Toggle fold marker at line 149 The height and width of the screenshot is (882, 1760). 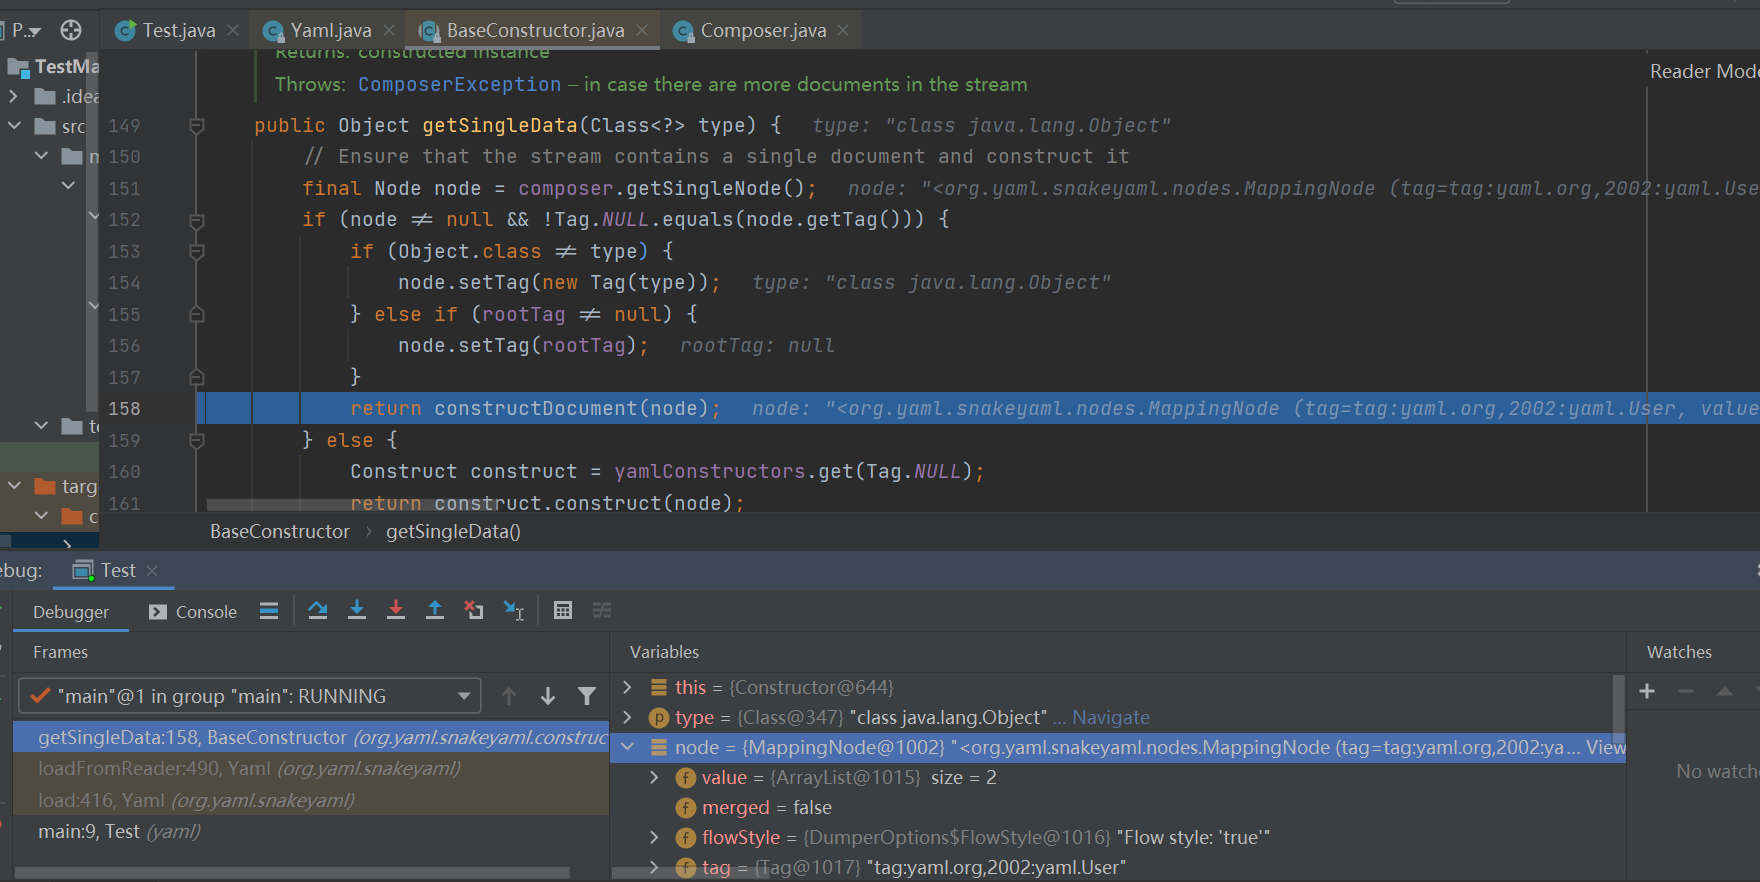click(x=197, y=126)
